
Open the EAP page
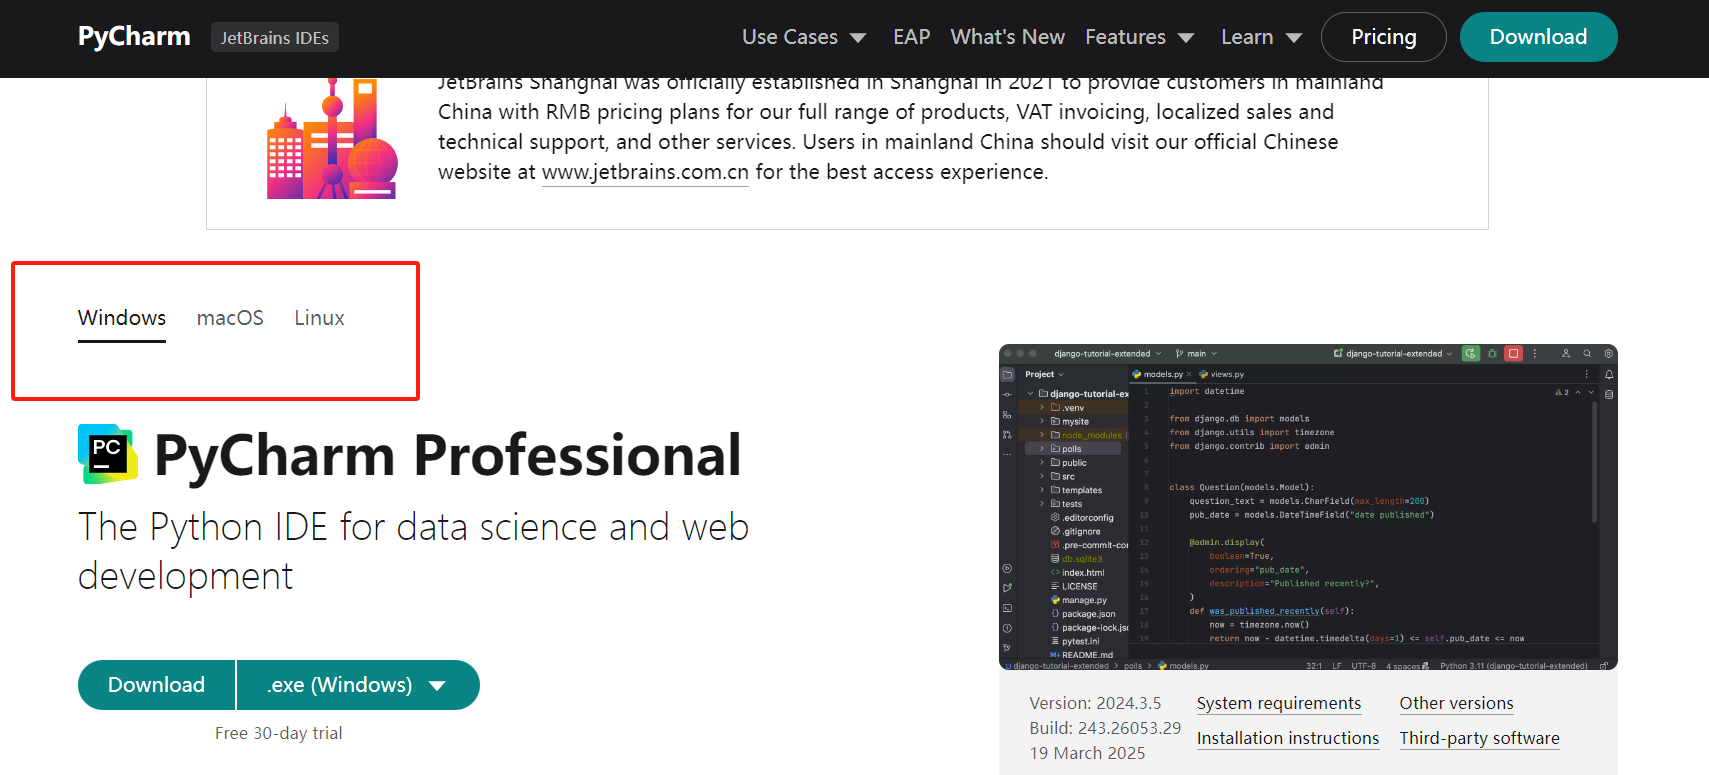tap(911, 37)
